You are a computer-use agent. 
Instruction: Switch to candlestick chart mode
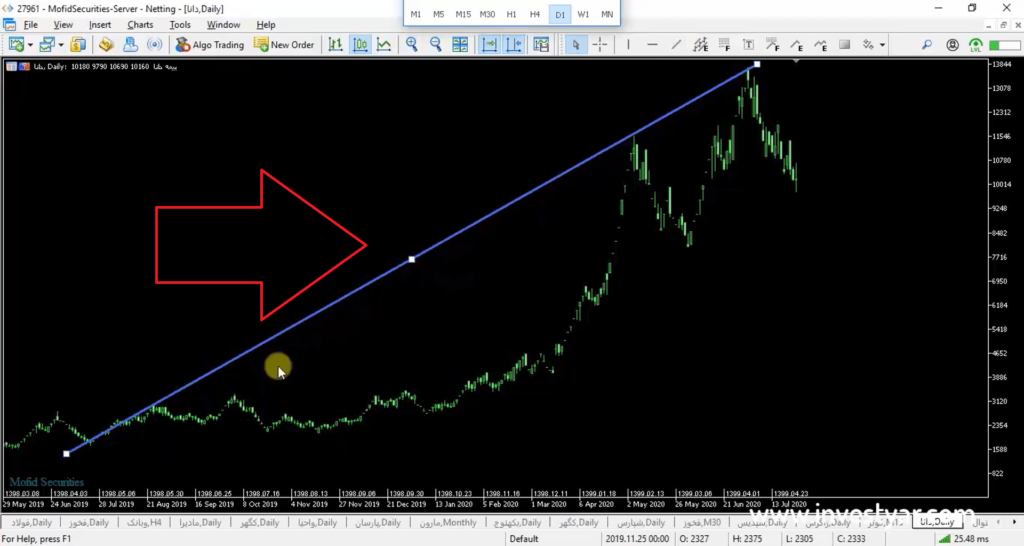(x=360, y=44)
